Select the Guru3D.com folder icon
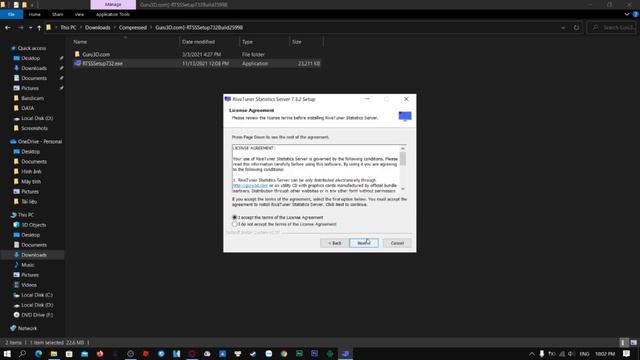This screenshot has height=360, width=640. point(77,54)
